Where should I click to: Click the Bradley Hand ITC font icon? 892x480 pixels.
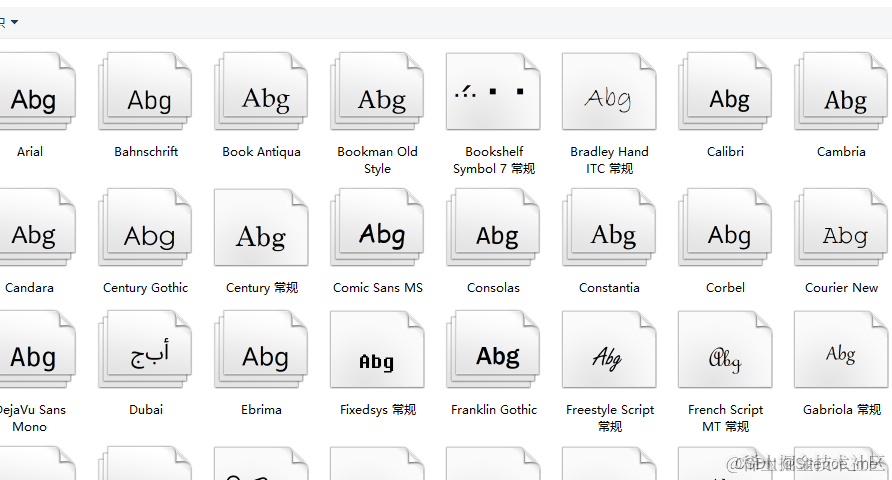point(609,91)
